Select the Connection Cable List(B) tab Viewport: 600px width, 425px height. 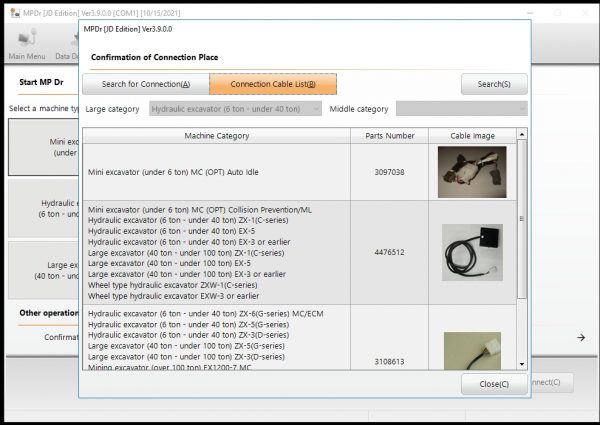[x=273, y=84]
